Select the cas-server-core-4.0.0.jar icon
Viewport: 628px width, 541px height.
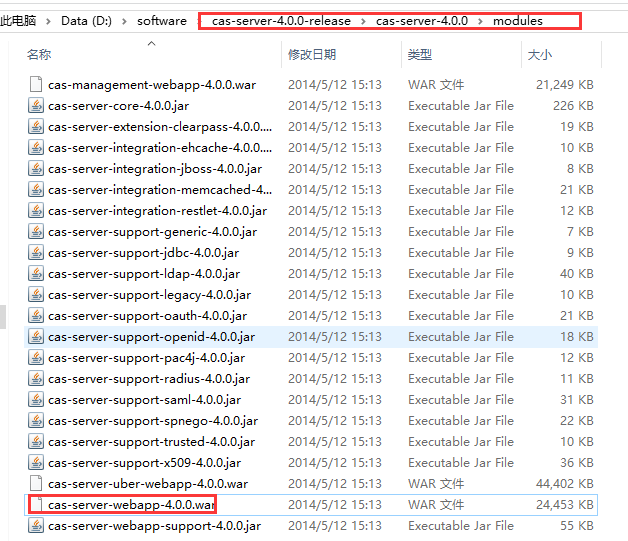36,105
